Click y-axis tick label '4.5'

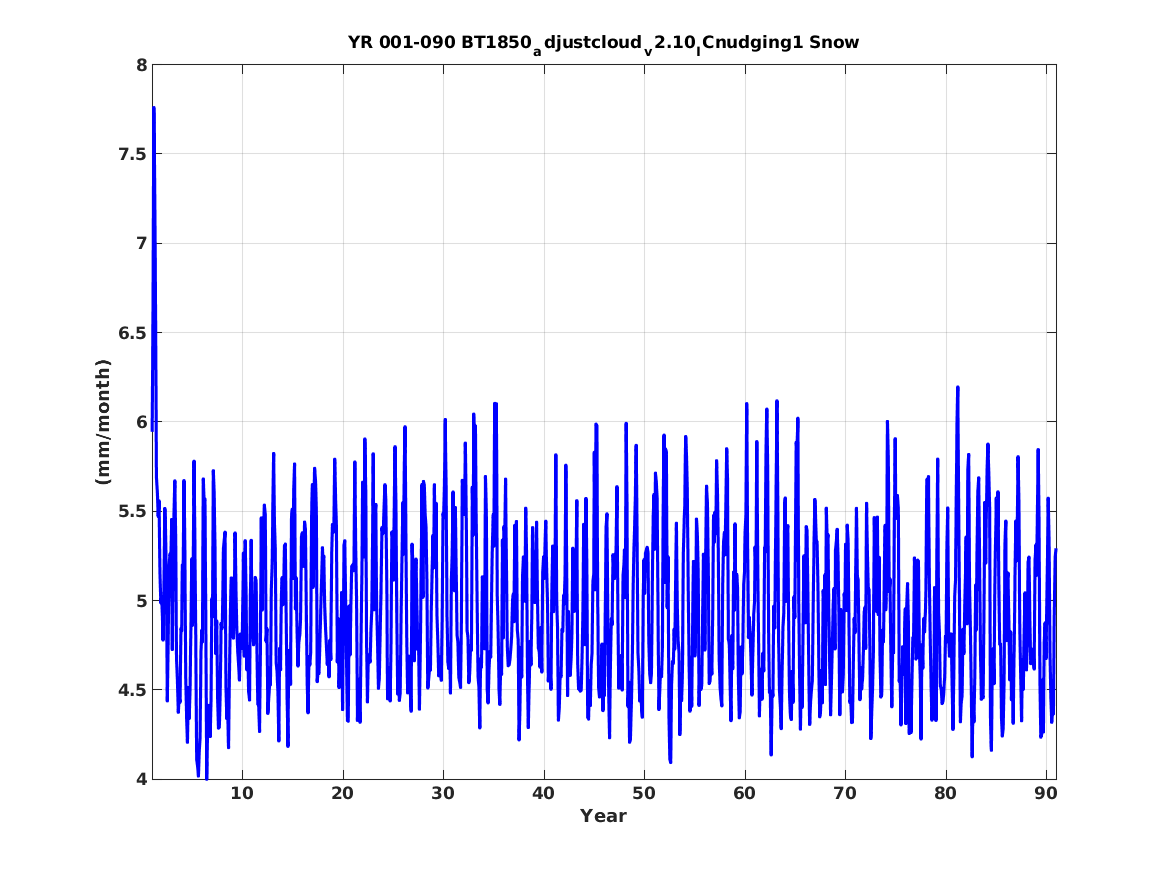point(133,690)
